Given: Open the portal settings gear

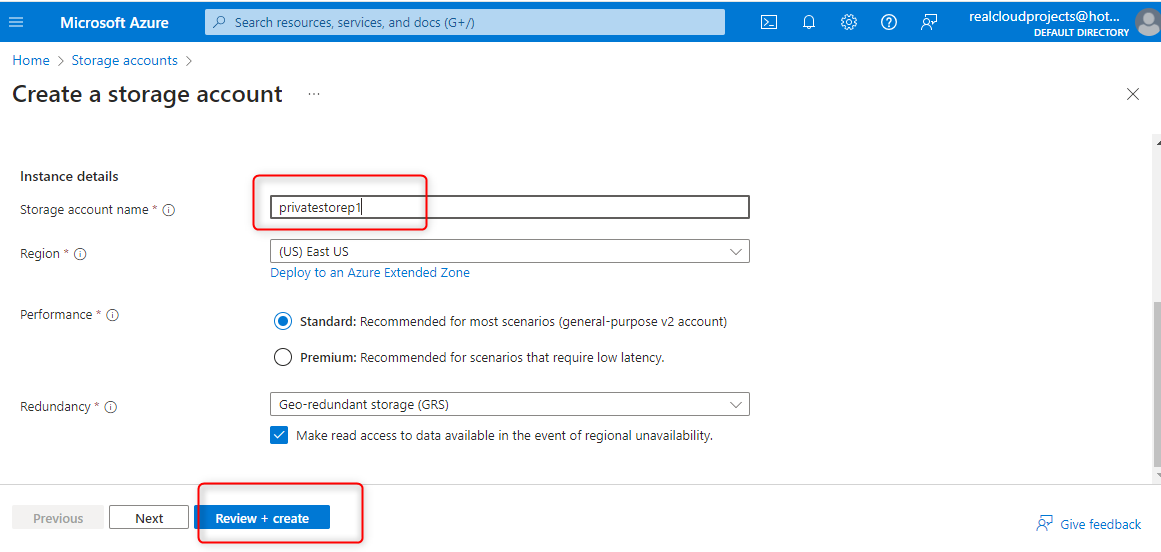Looking at the screenshot, I should [x=849, y=22].
